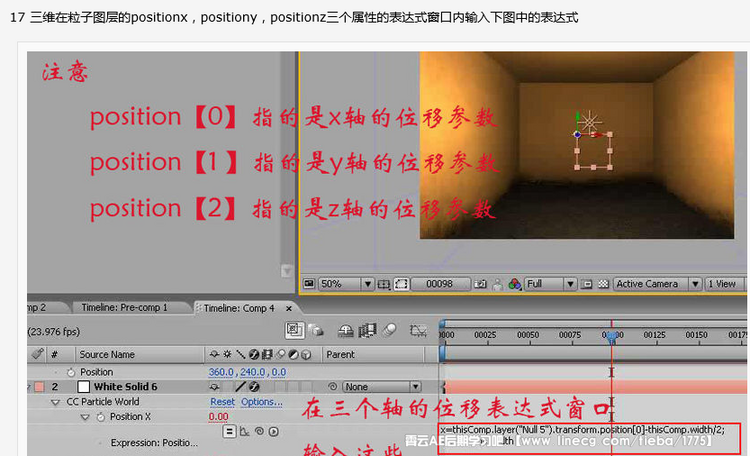Screen dimensions: 750x456
Task: Click the always preview this view icon
Action: pyautogui.click(x=309, y=284)
